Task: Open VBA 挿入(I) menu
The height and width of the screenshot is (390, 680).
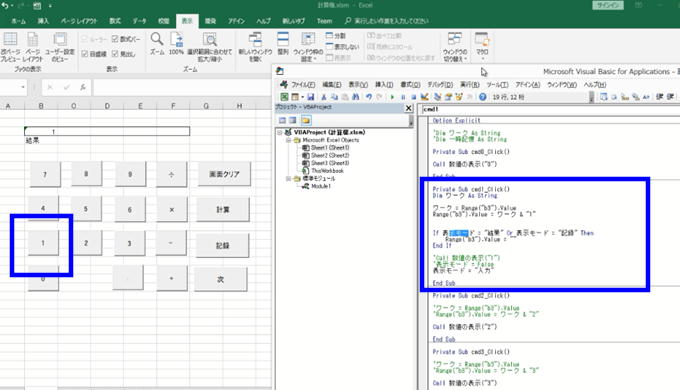Action: point(384,85)
